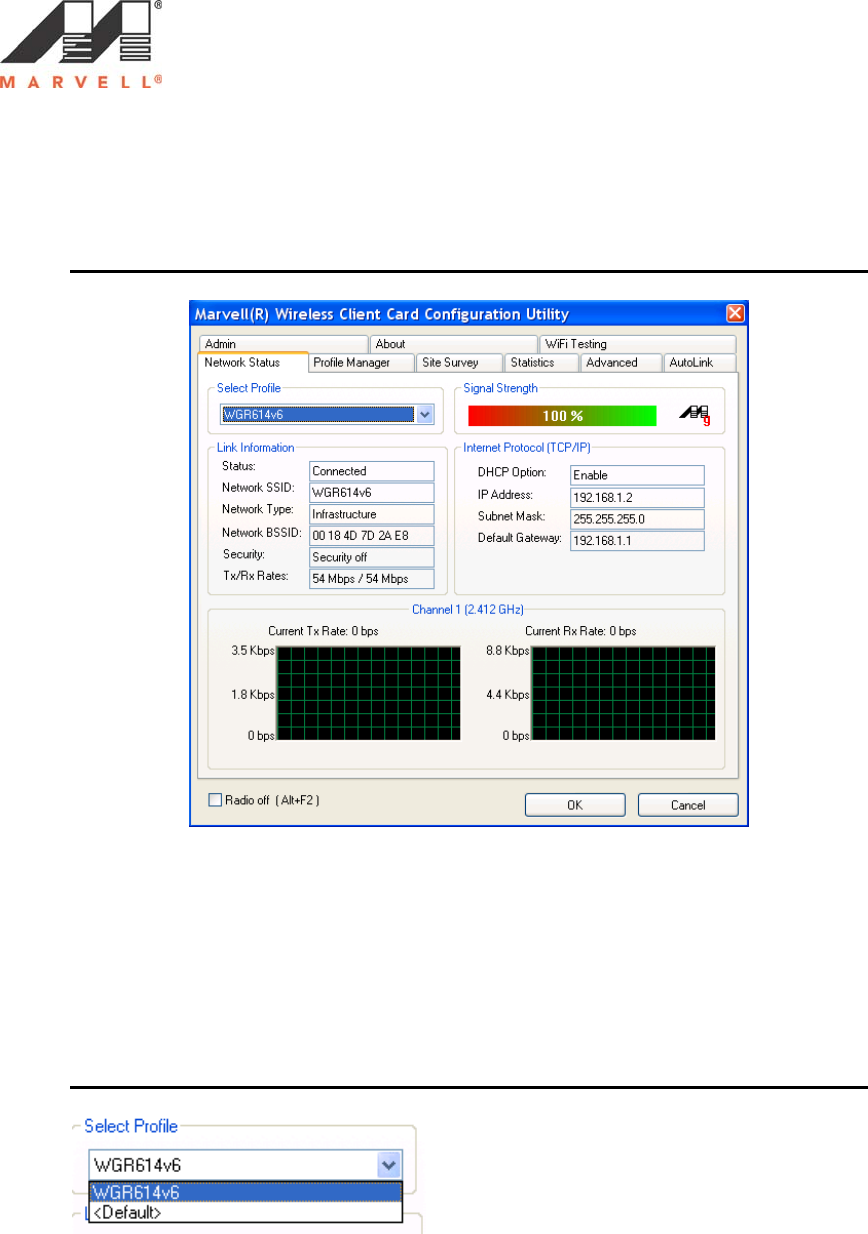This screenshot has height=1234, width=868.
Task: Expand the Select Profile dropdown in the dialog
Action: (424, 415)
